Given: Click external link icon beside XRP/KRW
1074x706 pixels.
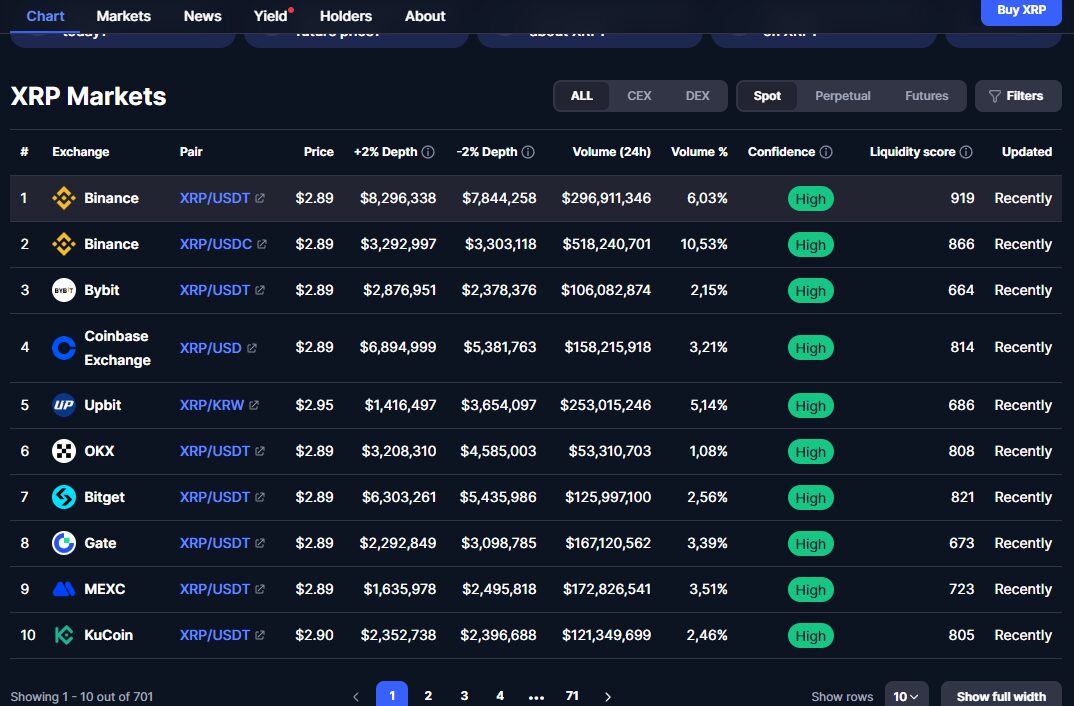Looking at the screenshot, I should [253, 405].
